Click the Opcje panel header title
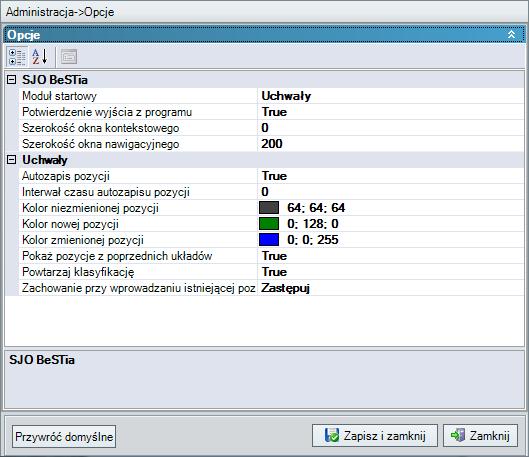This screenshot has height=457, width=529. [x=24, y=35]
